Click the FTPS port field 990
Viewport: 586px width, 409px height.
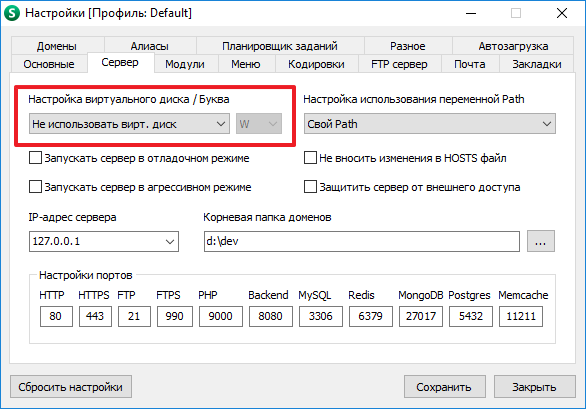pos(175,316)
